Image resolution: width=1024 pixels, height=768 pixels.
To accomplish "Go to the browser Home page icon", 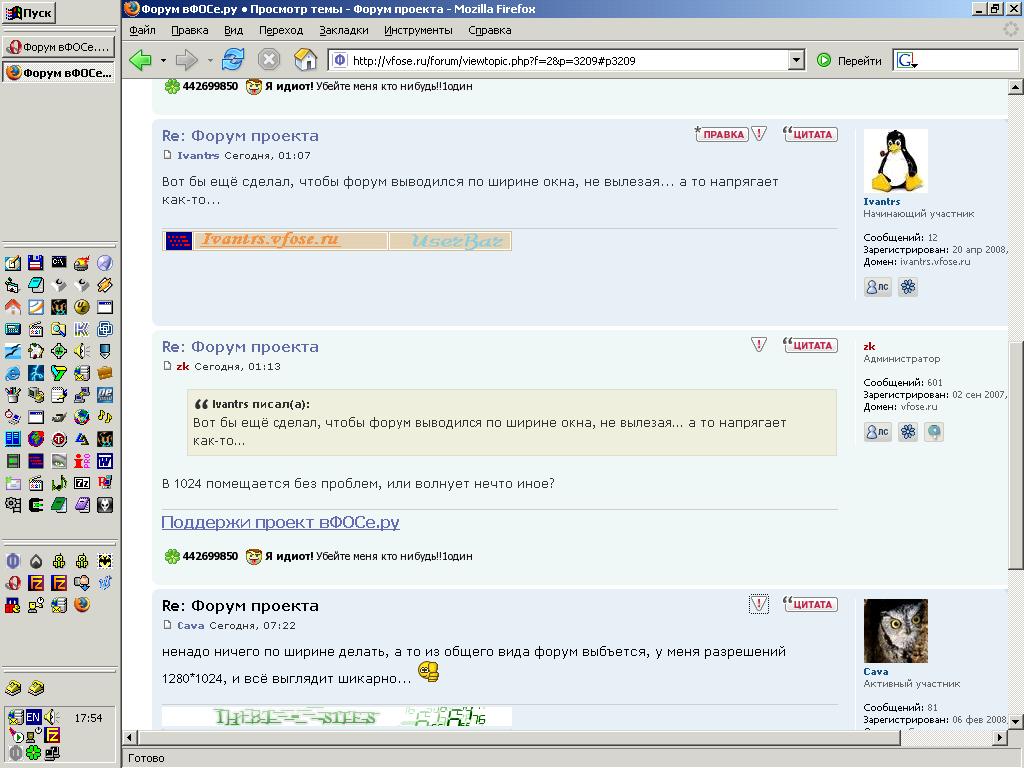I will click(305, 60).
